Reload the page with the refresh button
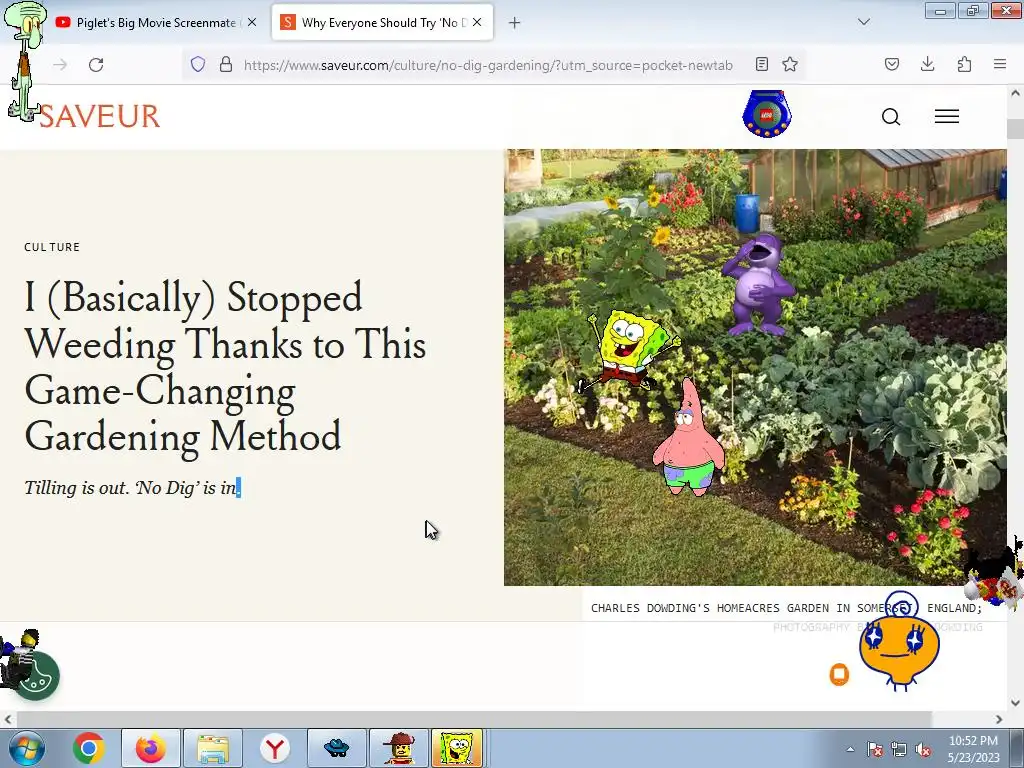1024x768 pixels. pos(96,65)
